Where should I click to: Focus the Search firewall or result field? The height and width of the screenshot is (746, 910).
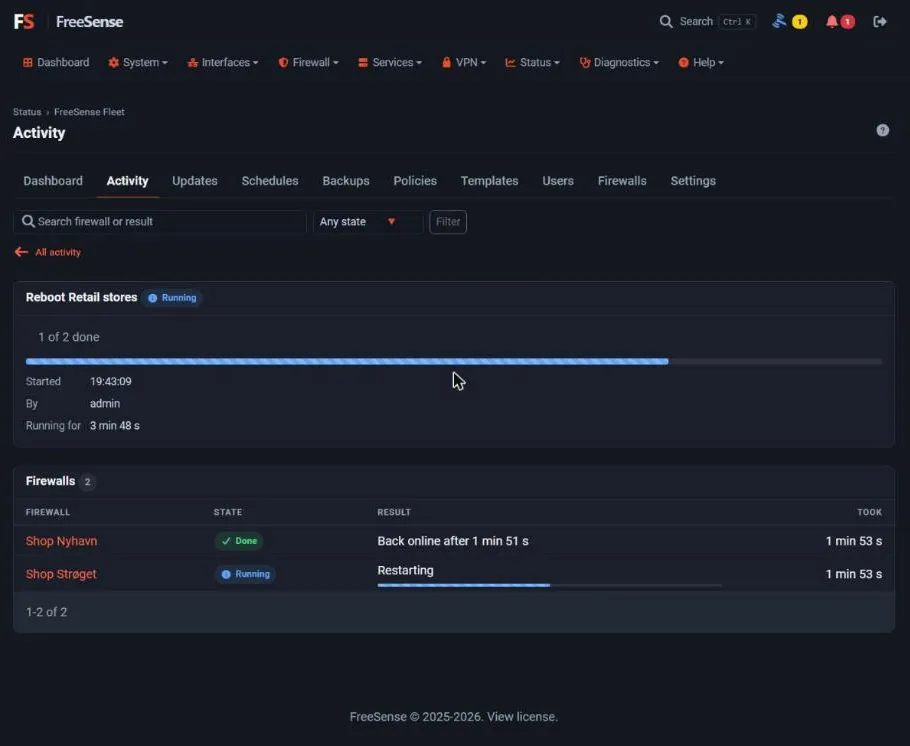pyautogui.click(x=160, y=222)
